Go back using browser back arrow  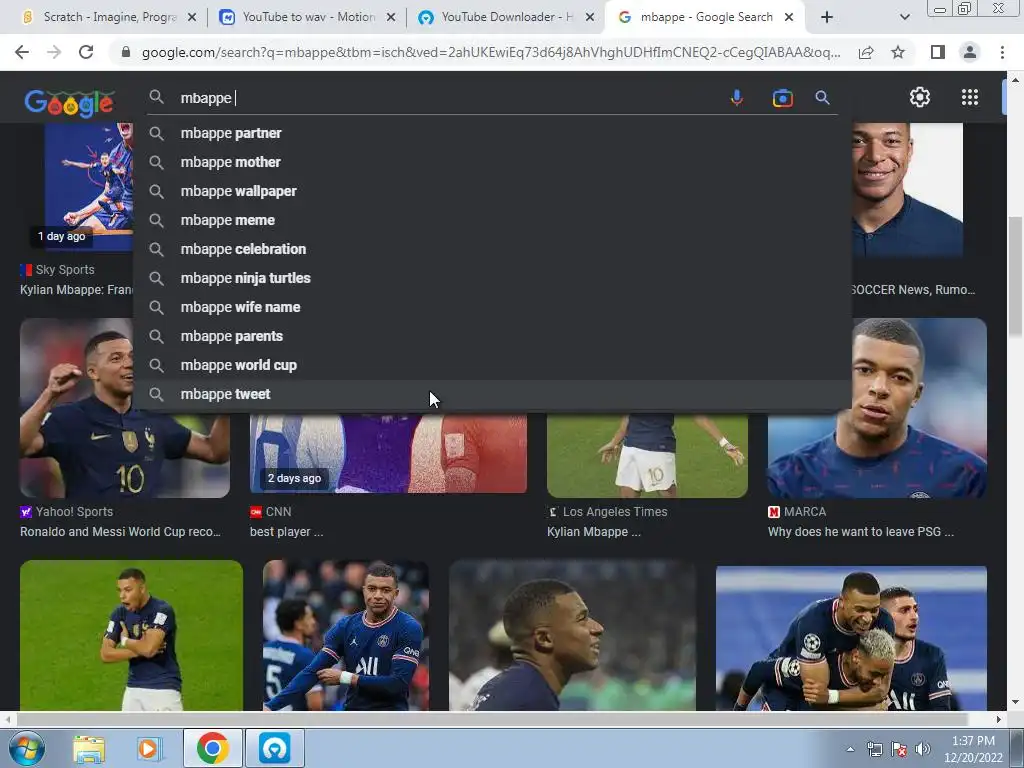click(x=22, y=52)
